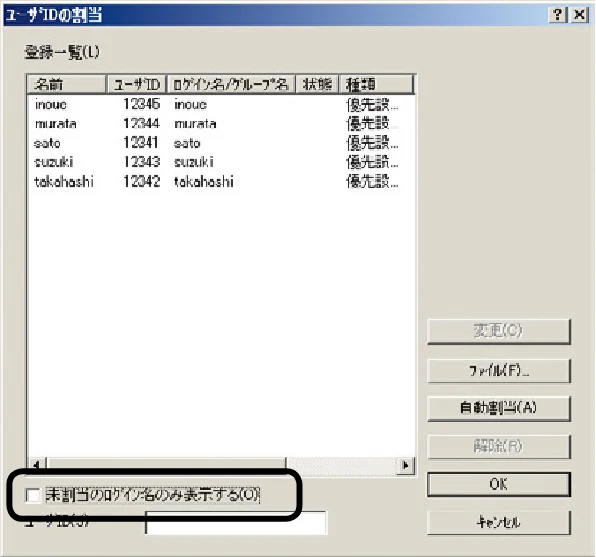Click login name murata cell
The width and height of the screenshot is (596, 557).
click(195, 124)
